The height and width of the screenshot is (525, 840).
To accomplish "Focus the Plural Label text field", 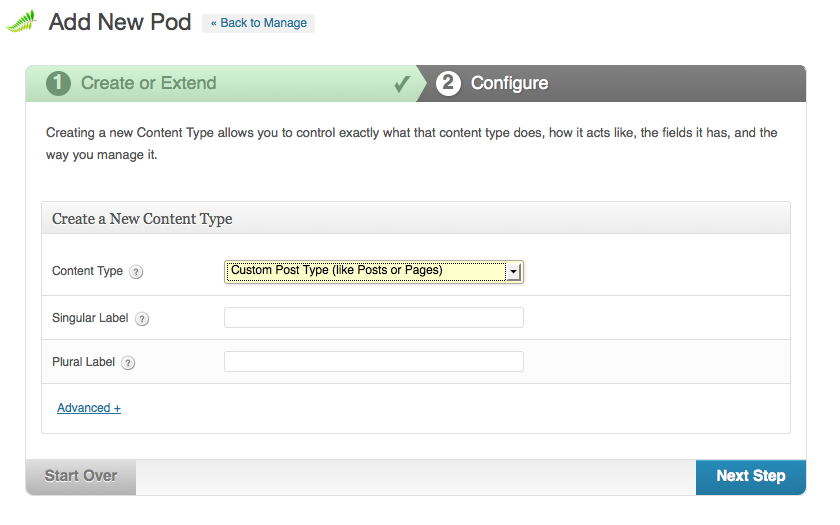I will (373, 362).
